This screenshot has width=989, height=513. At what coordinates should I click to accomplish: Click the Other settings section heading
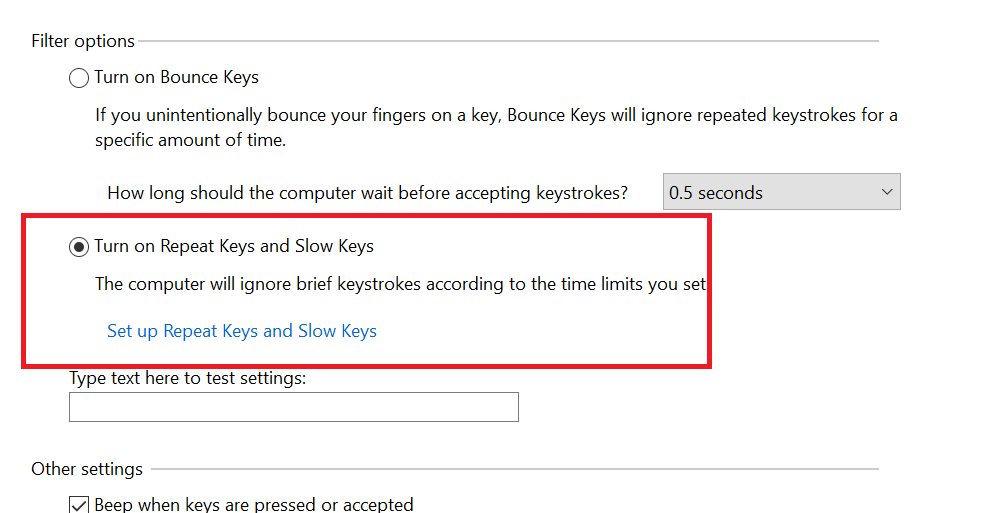coord(87,469)
